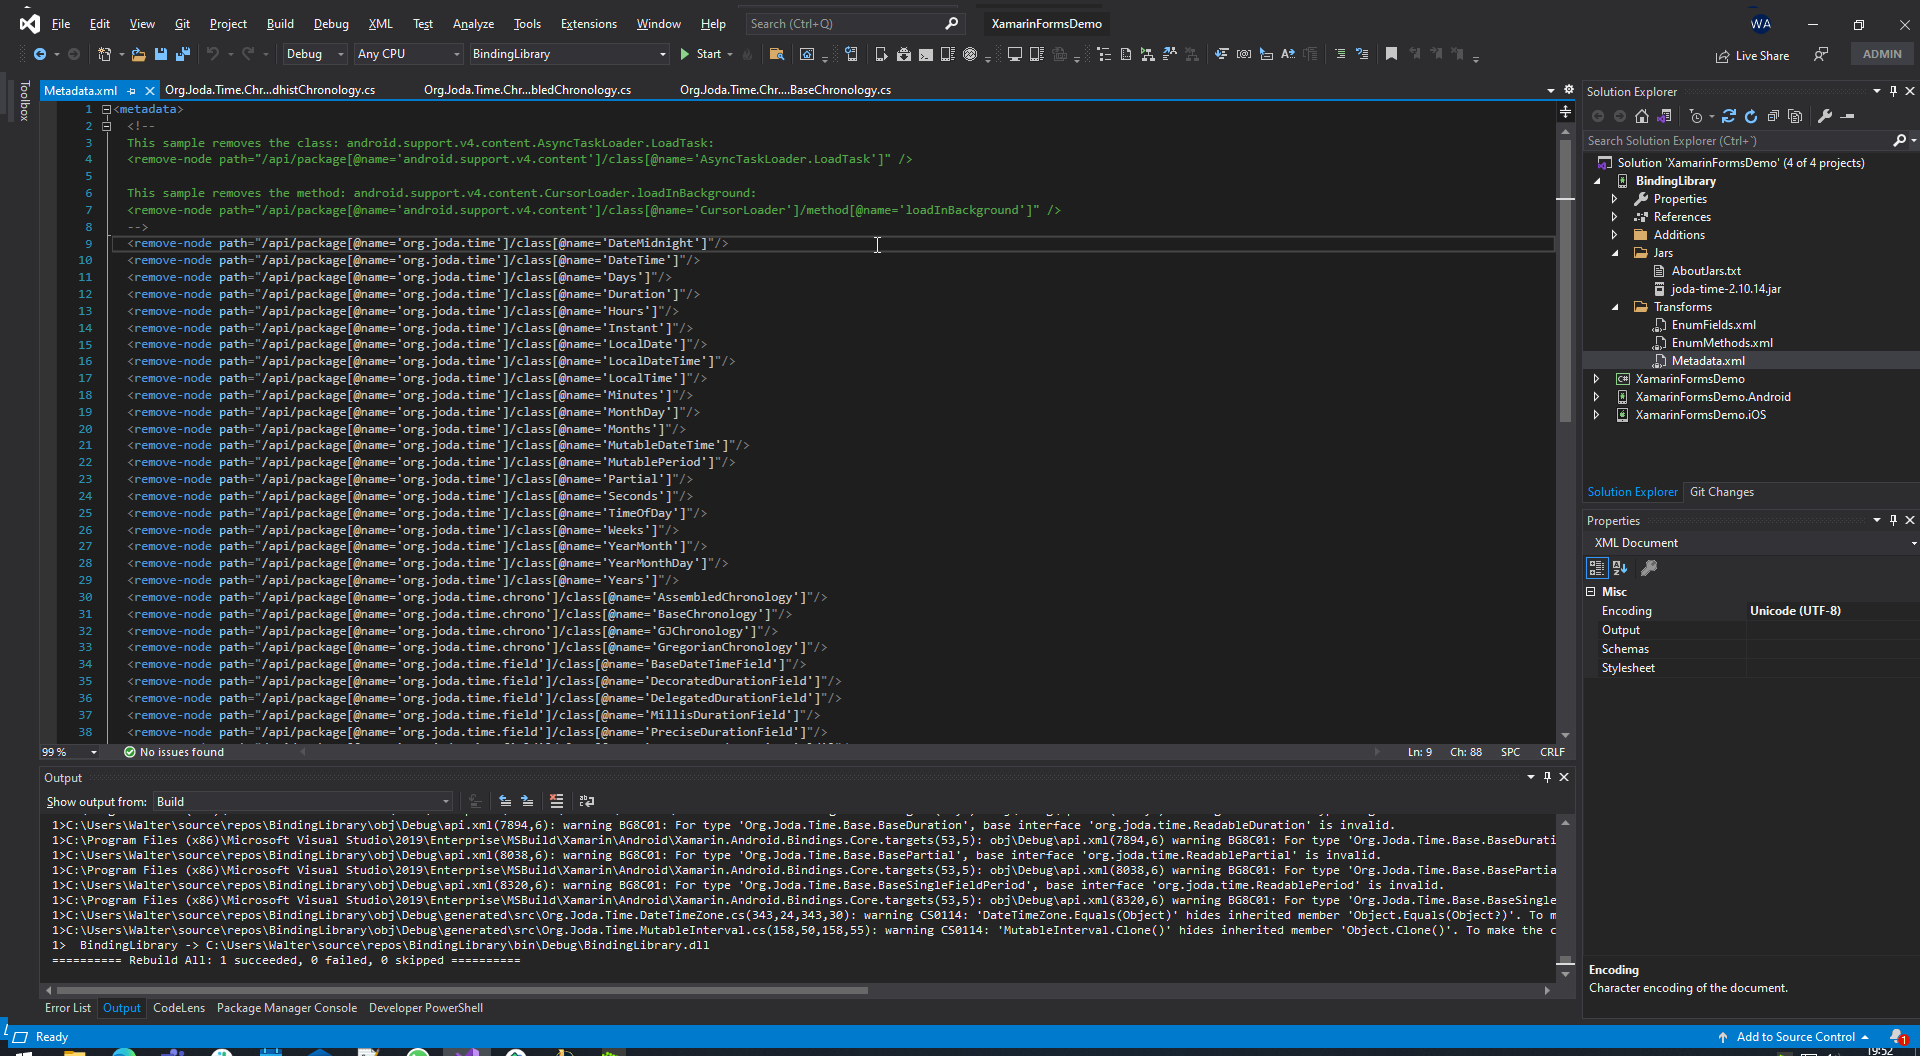Toggle Show All Files in Solution Explorer
Viewport: 1920px width, 1056px height.
tap(1795, 116)
